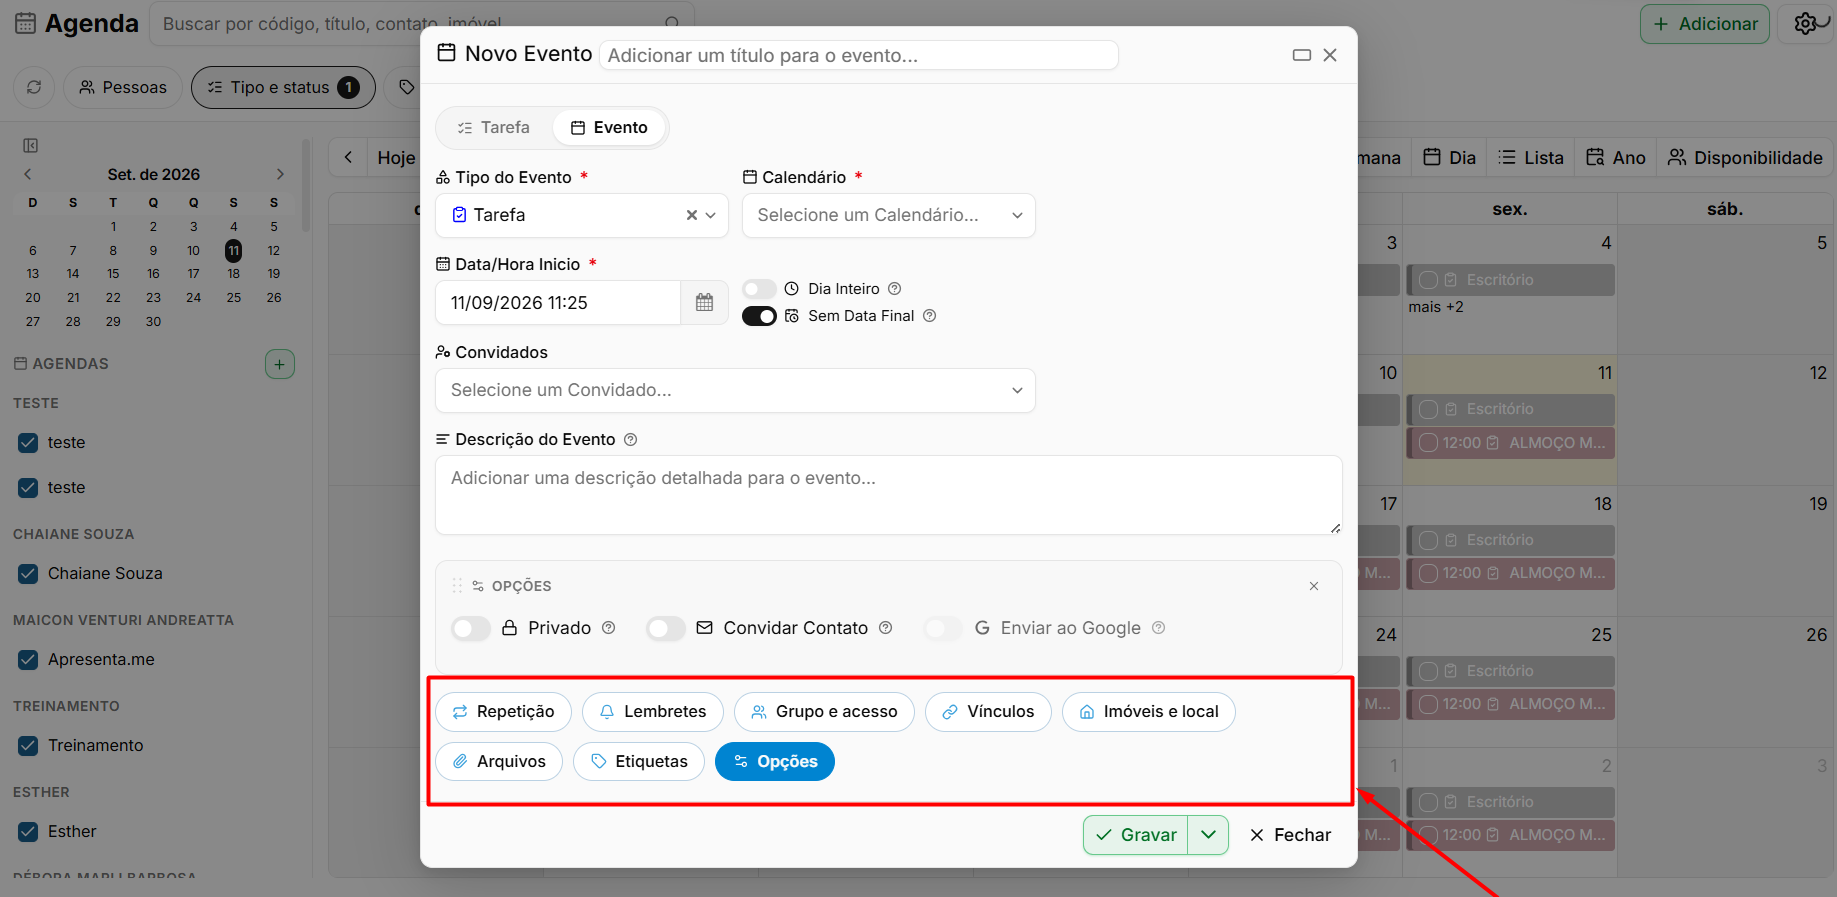Image resolution: width=1837 pixels, height=897 pixels.
Task: Toggle the Privado option on
Action: pos(470,628)
